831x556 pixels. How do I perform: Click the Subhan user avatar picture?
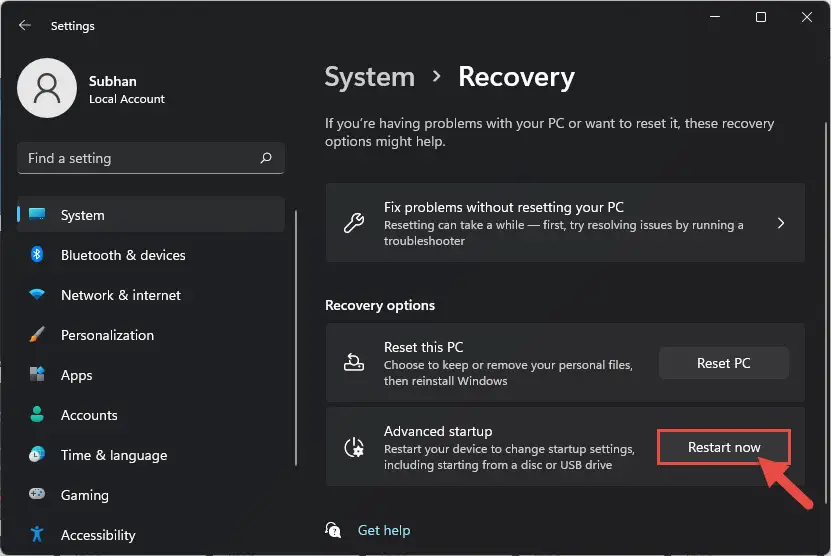pyautogui.click(x=47, y=88)
